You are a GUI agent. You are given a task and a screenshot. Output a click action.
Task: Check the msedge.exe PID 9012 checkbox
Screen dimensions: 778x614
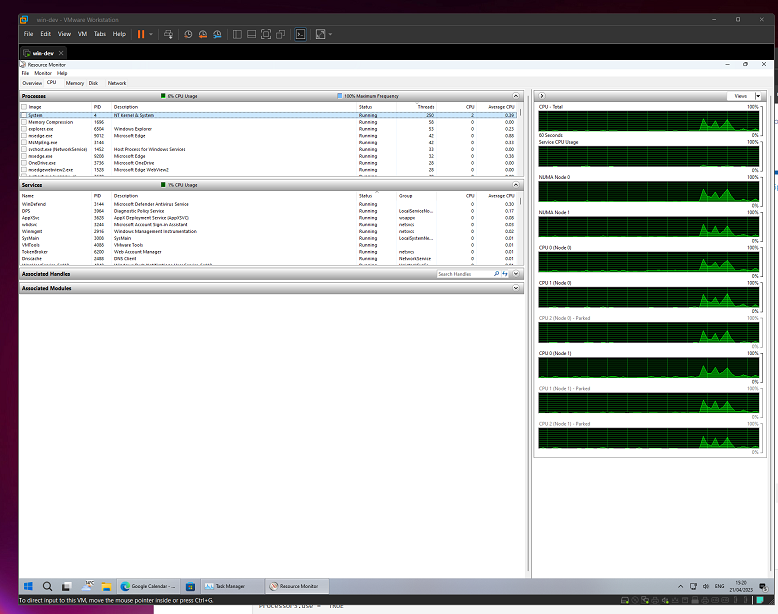[24, 136]
